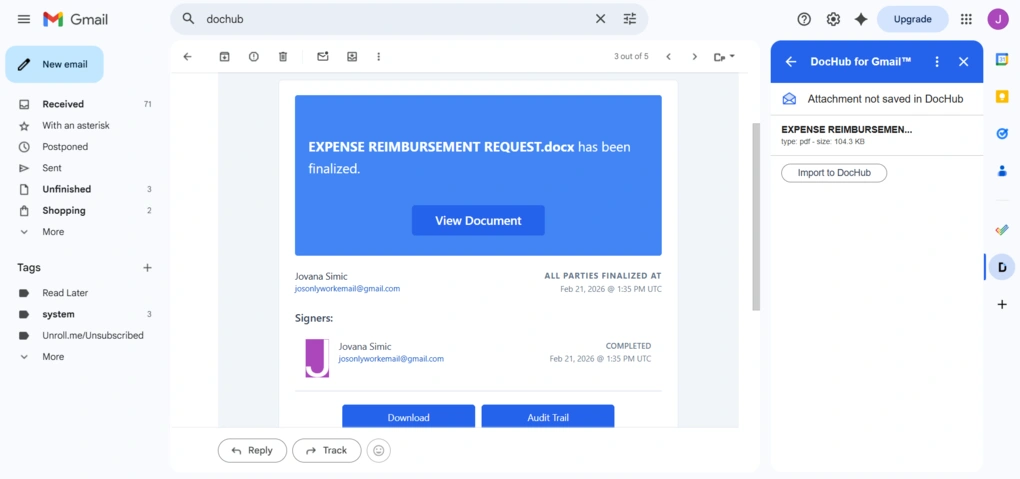Click the "3 out of 5" counter text

pos(631,57)
